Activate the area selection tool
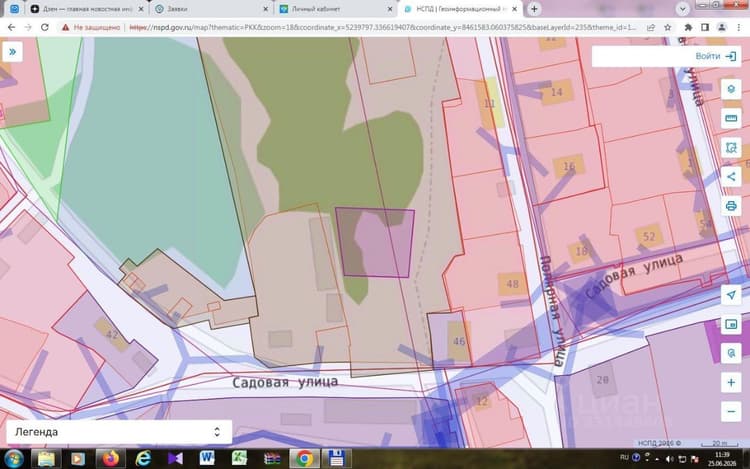Screen dimensions: 750x469 coord(731,148)
